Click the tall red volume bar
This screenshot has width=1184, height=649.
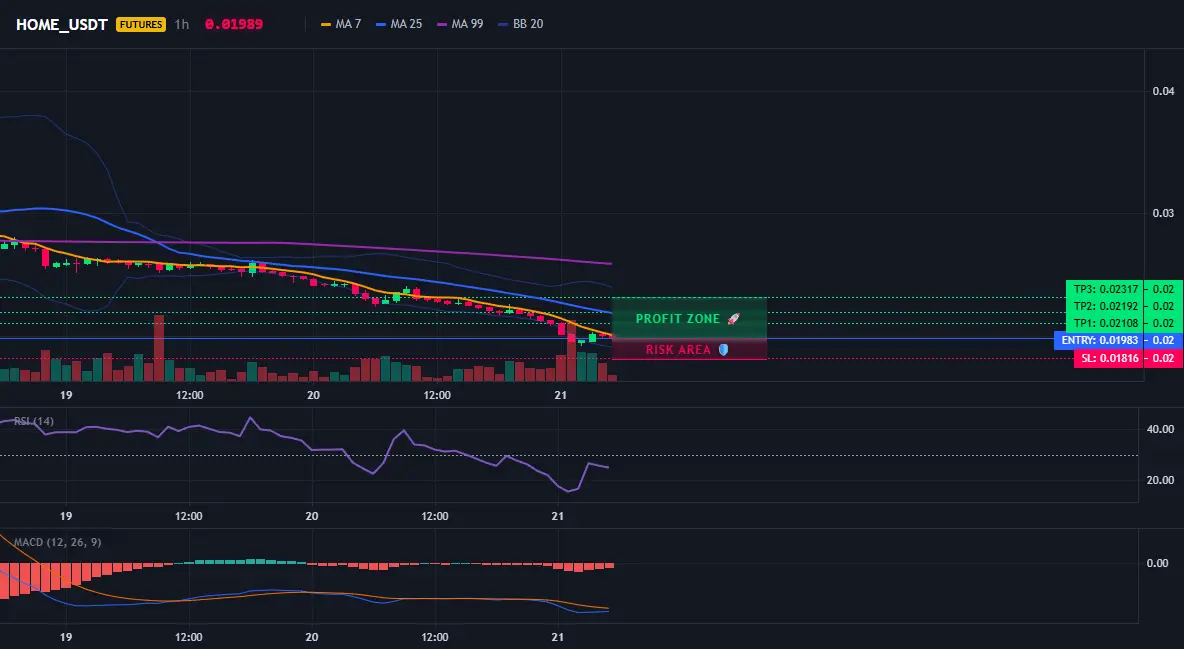pos(159,348)
